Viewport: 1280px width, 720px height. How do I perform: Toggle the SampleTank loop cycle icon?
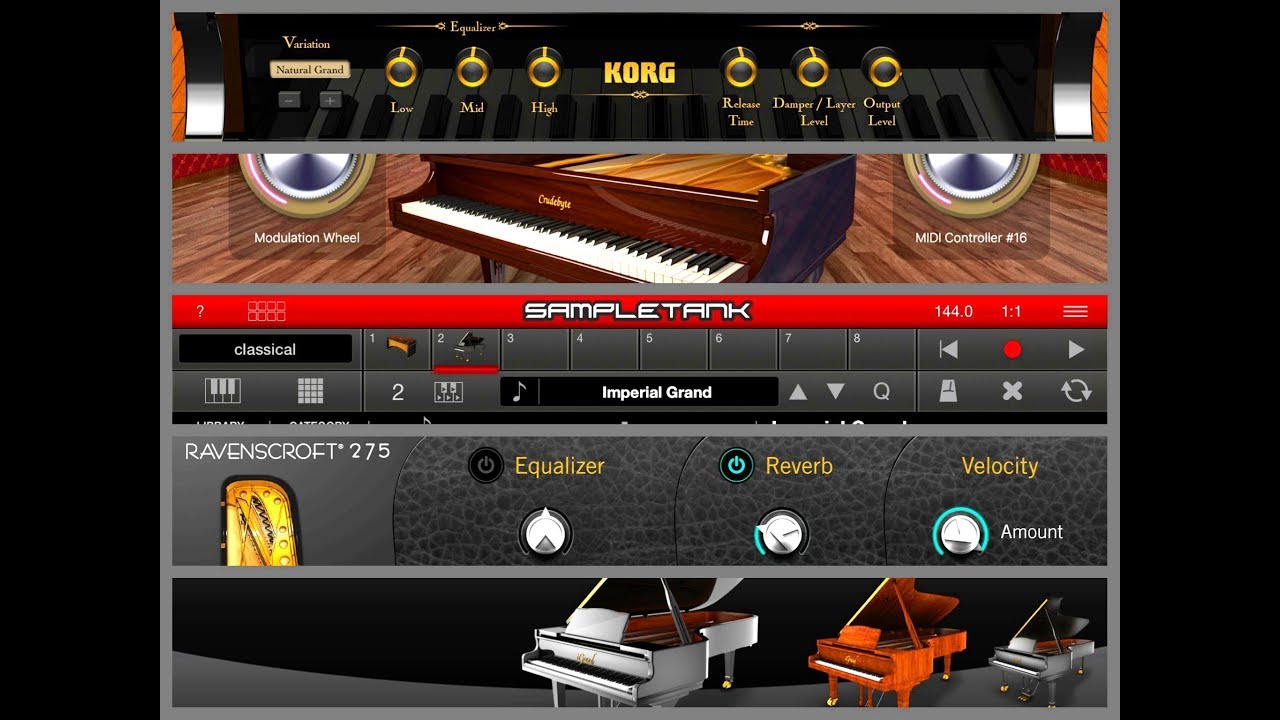1076,391
